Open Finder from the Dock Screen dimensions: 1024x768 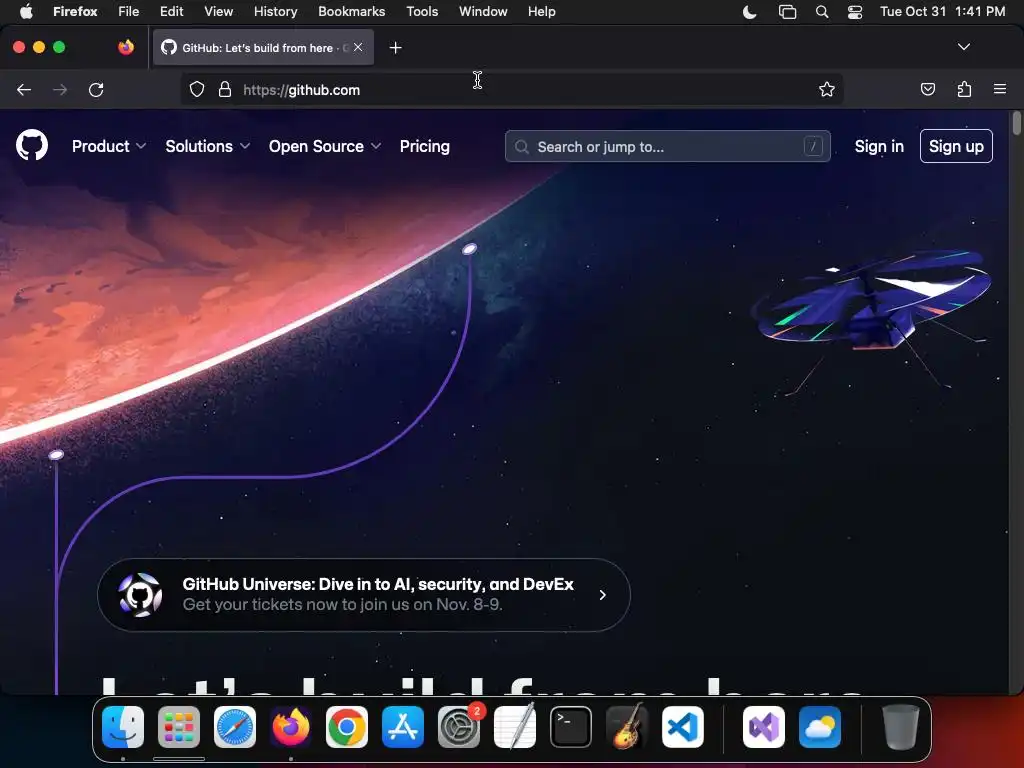(x=123, y=727)
